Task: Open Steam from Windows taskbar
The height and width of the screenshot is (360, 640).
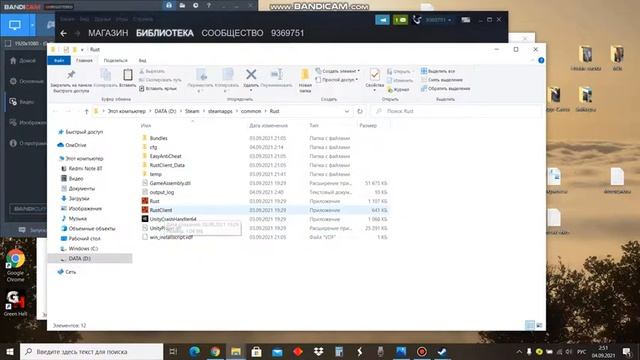Action: 442,351
